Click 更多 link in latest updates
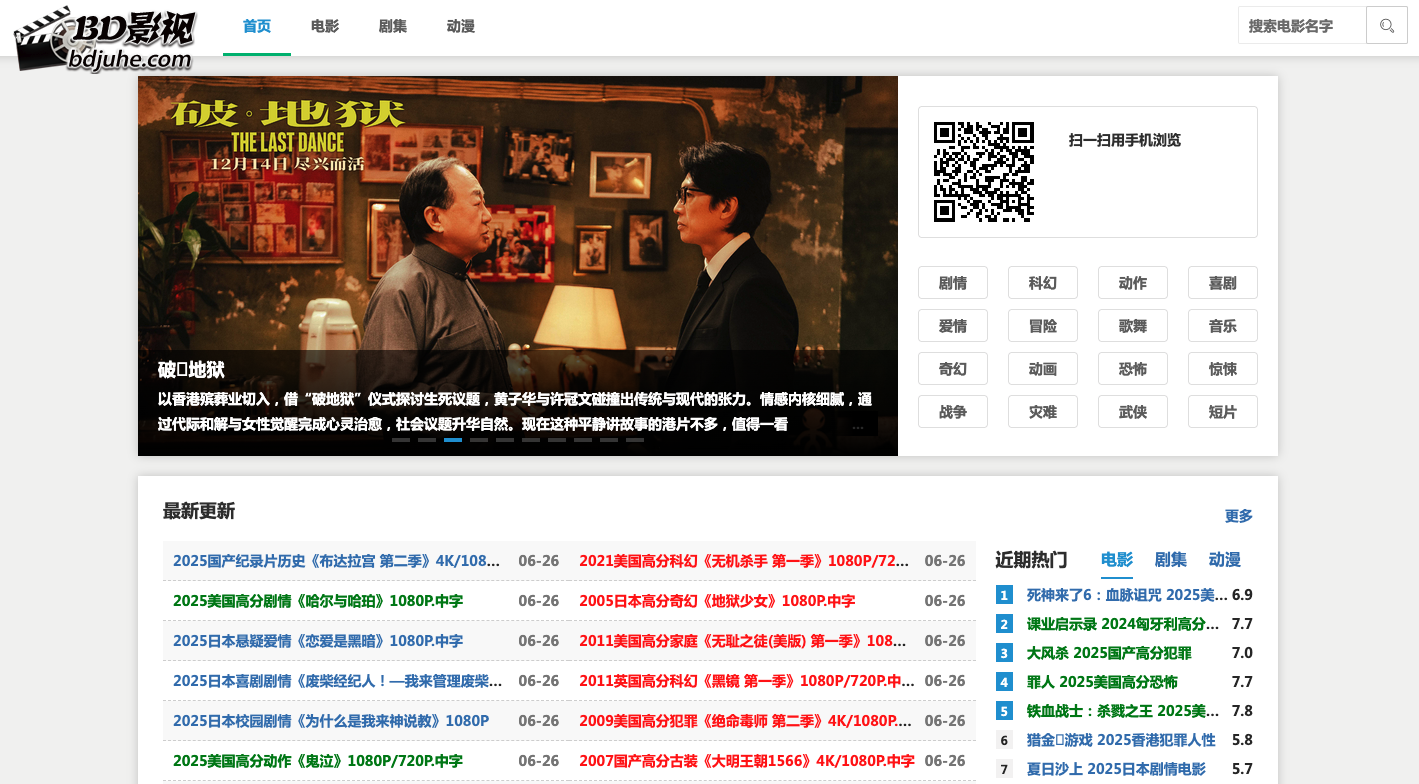The width and height of the screenshot is (1419, 784). [x=1238, y=516]
